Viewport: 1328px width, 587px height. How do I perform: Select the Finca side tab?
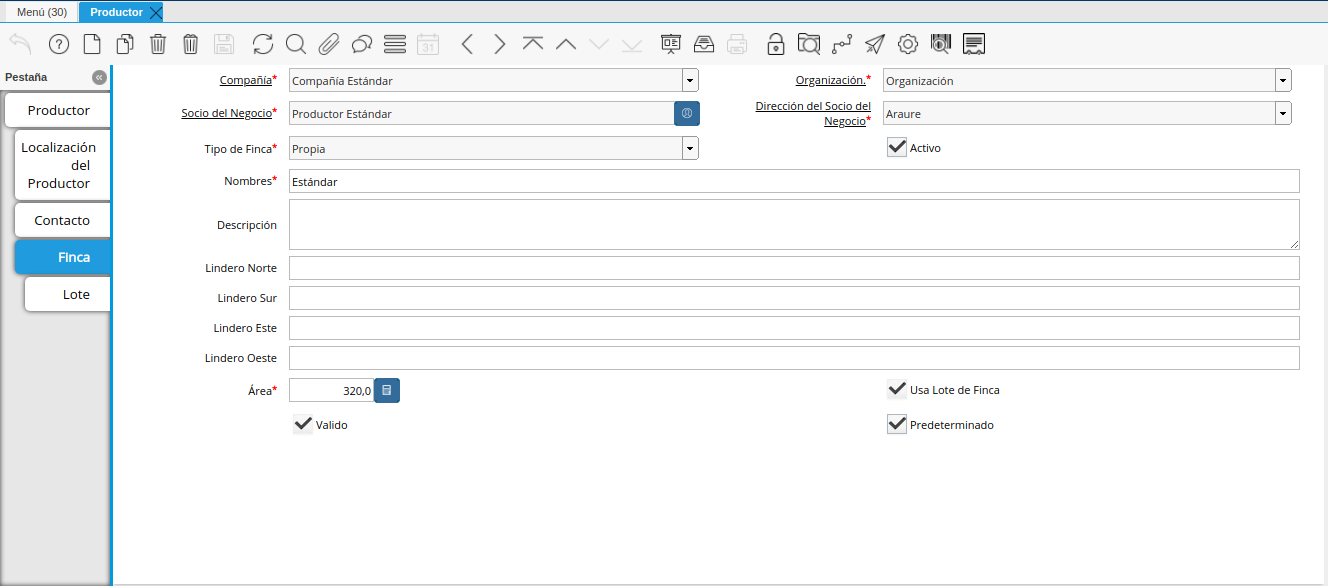click(x=63, y=257)
